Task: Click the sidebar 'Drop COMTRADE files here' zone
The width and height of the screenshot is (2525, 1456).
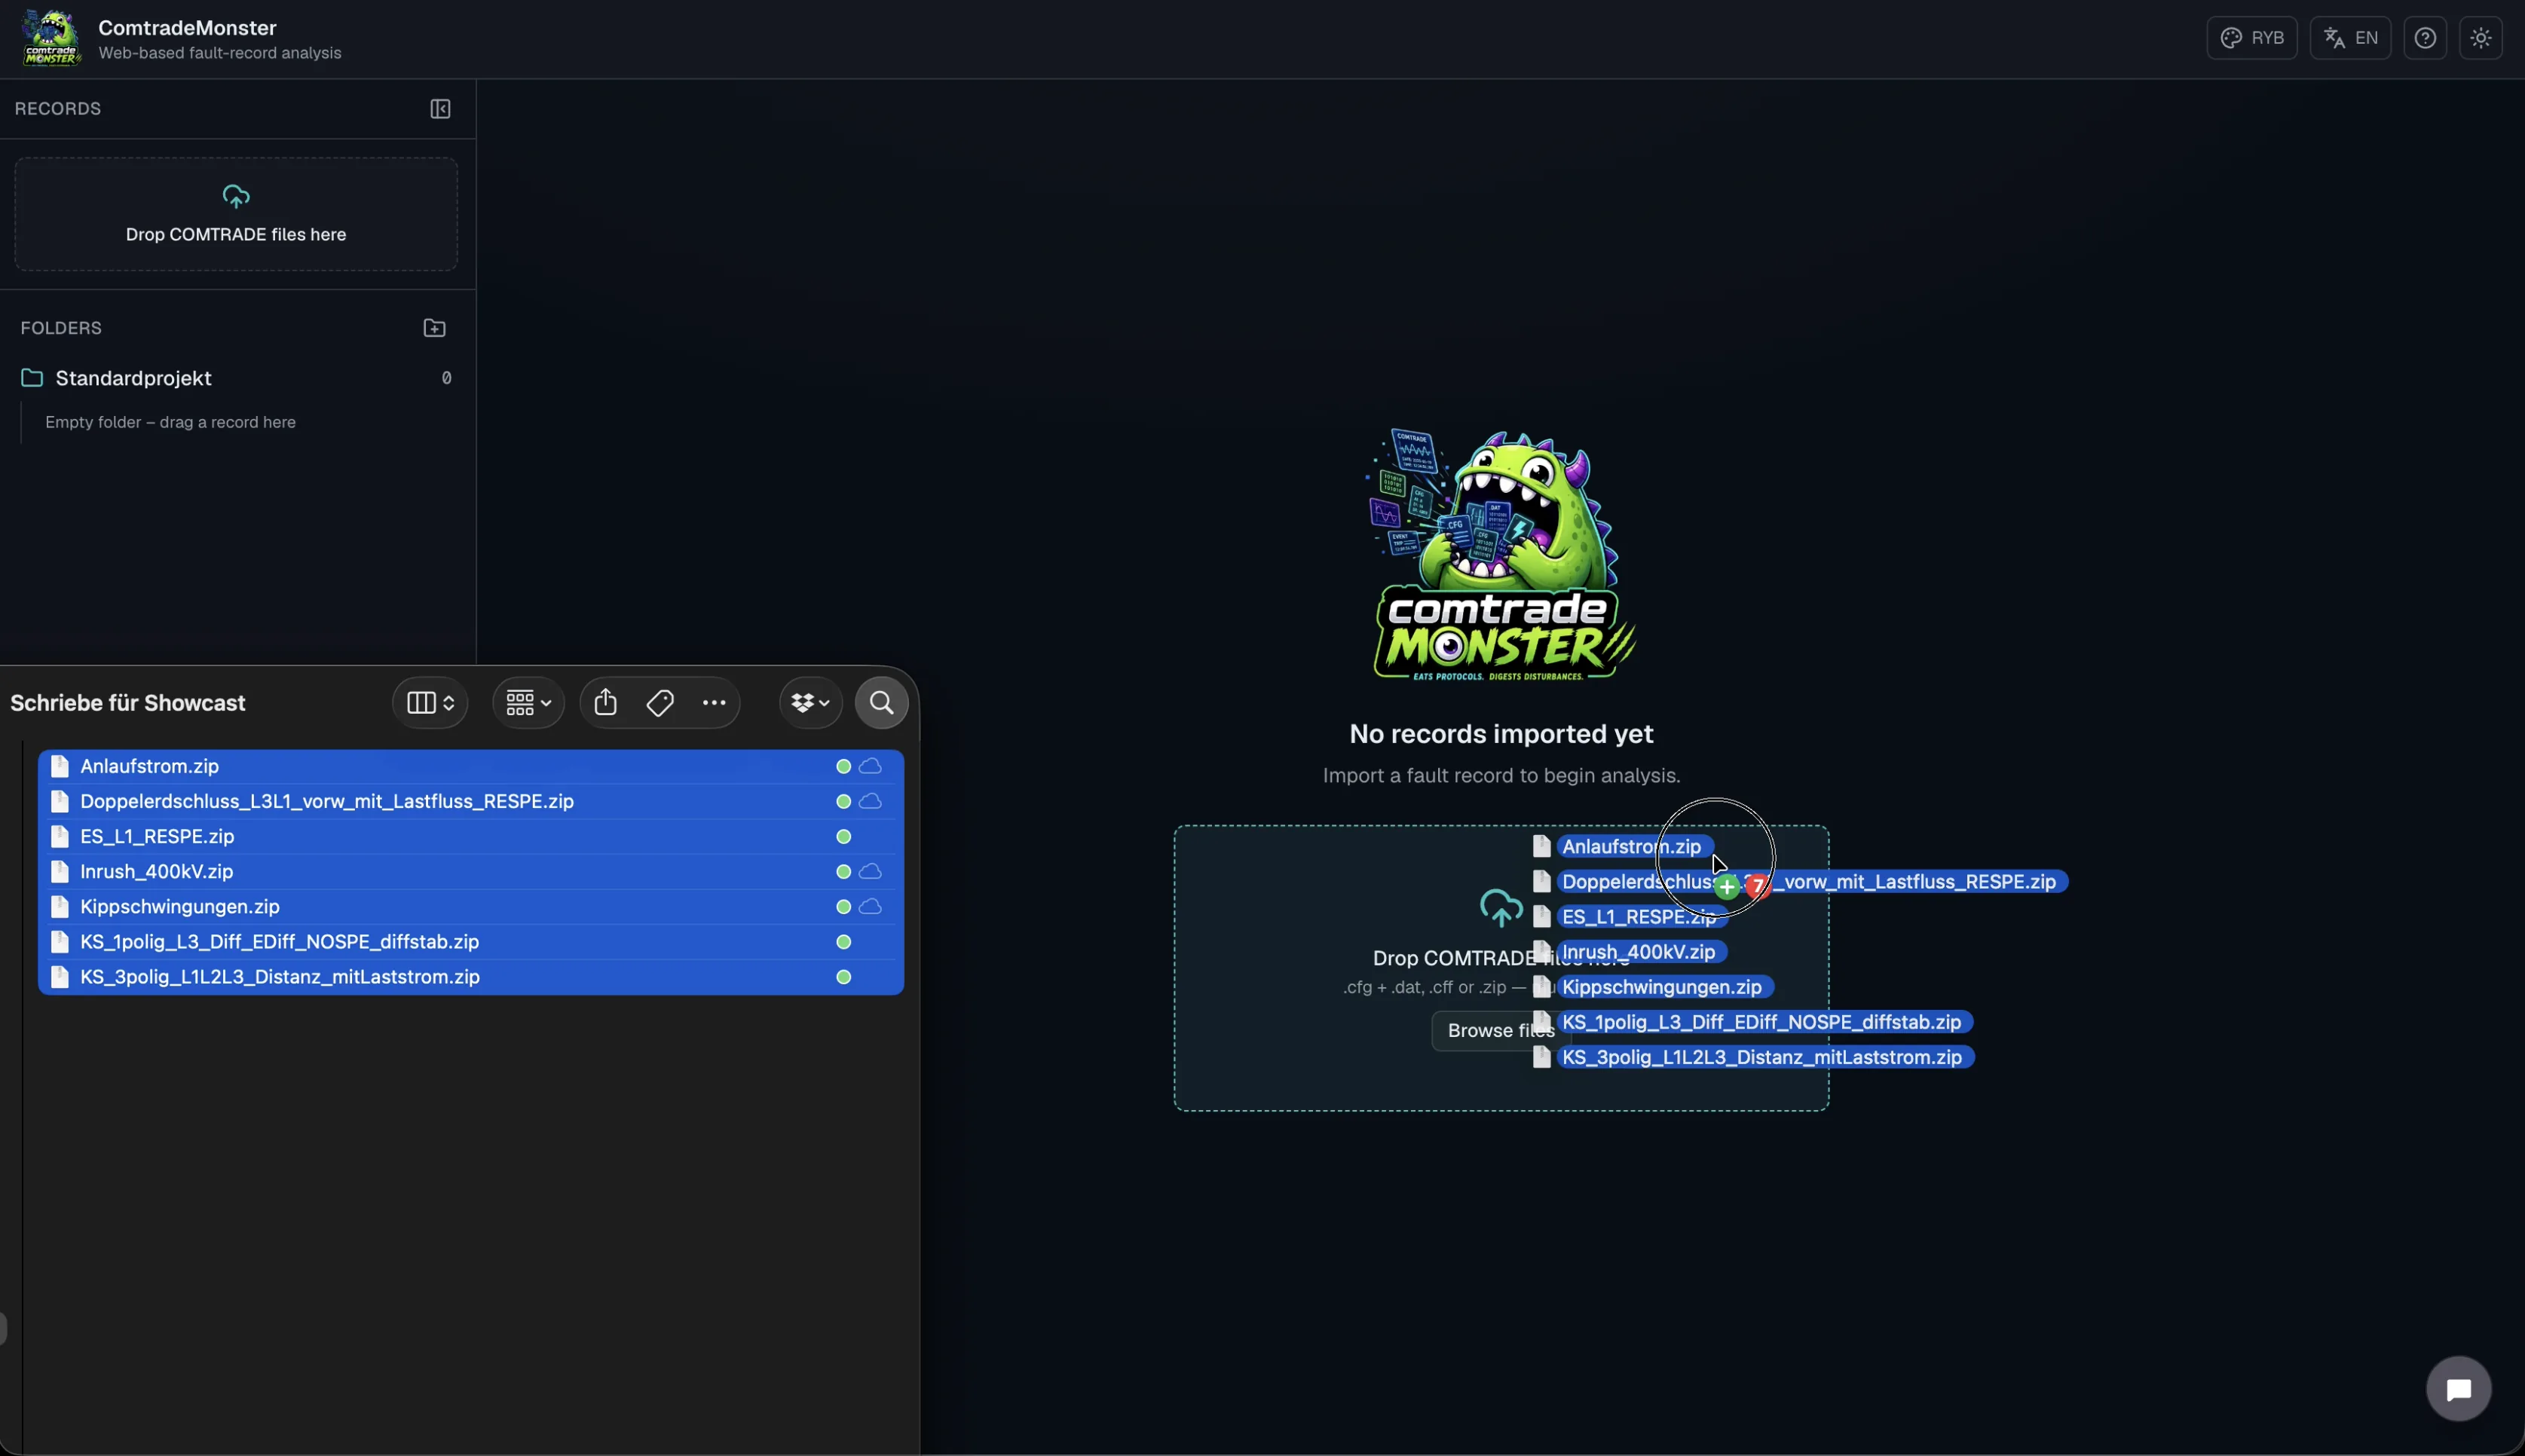Action: (236, 214)
